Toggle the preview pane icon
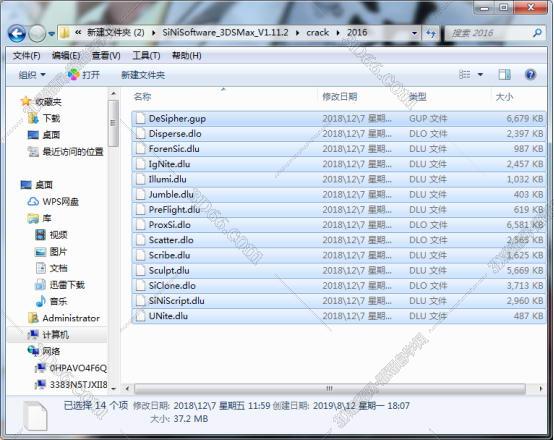The height and width of the screenshot is (440, 554). (504, 74)
